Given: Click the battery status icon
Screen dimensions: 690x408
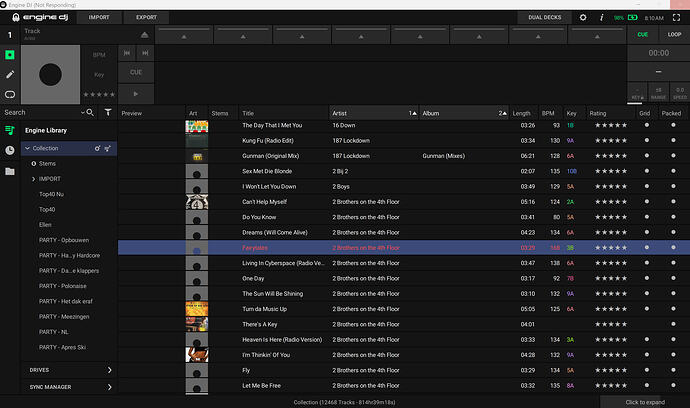Looking at the screenshot, I should point(633,18).
